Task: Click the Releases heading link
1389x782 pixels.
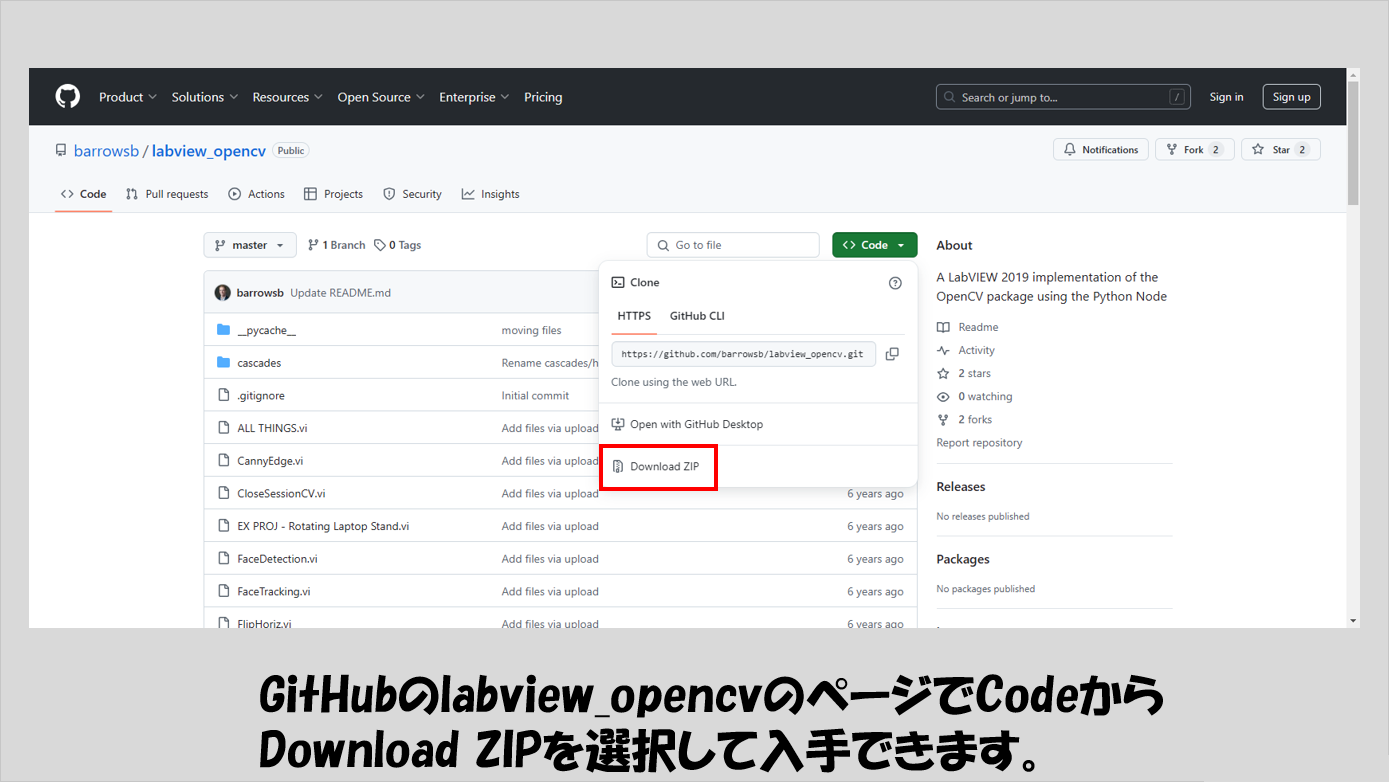Action: [960, 487]
